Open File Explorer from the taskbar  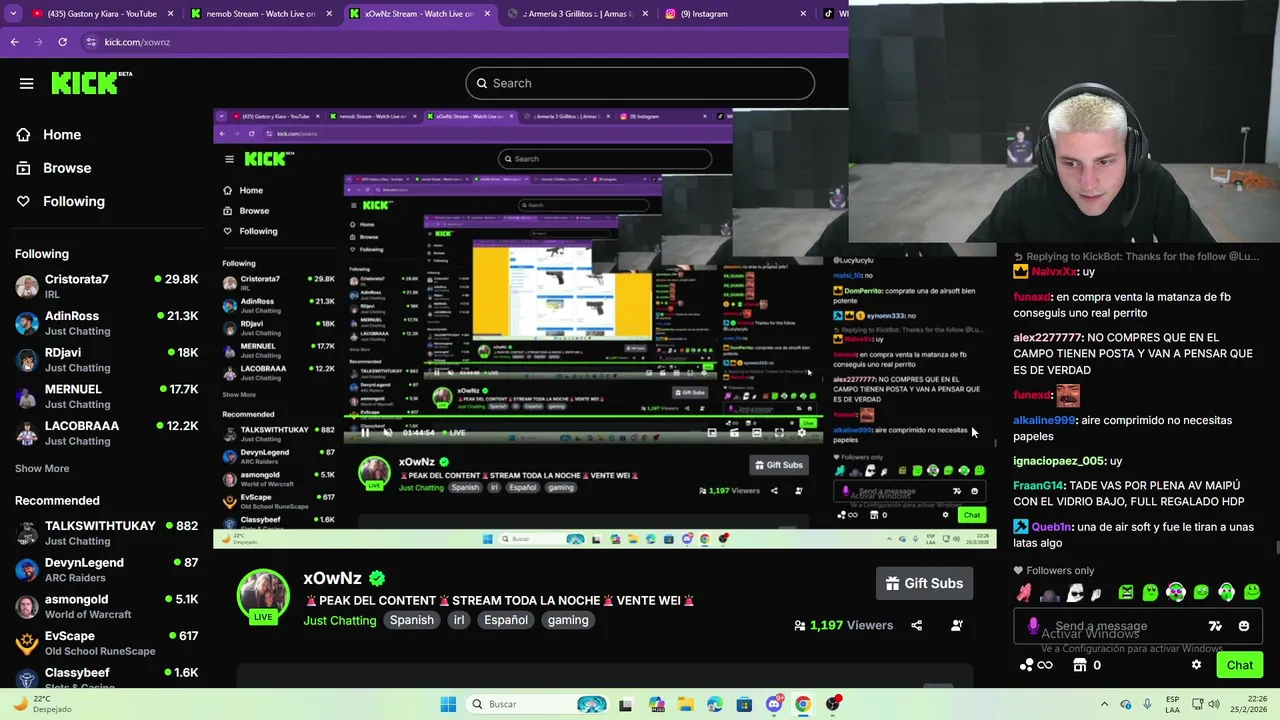[x=686, y=704]
